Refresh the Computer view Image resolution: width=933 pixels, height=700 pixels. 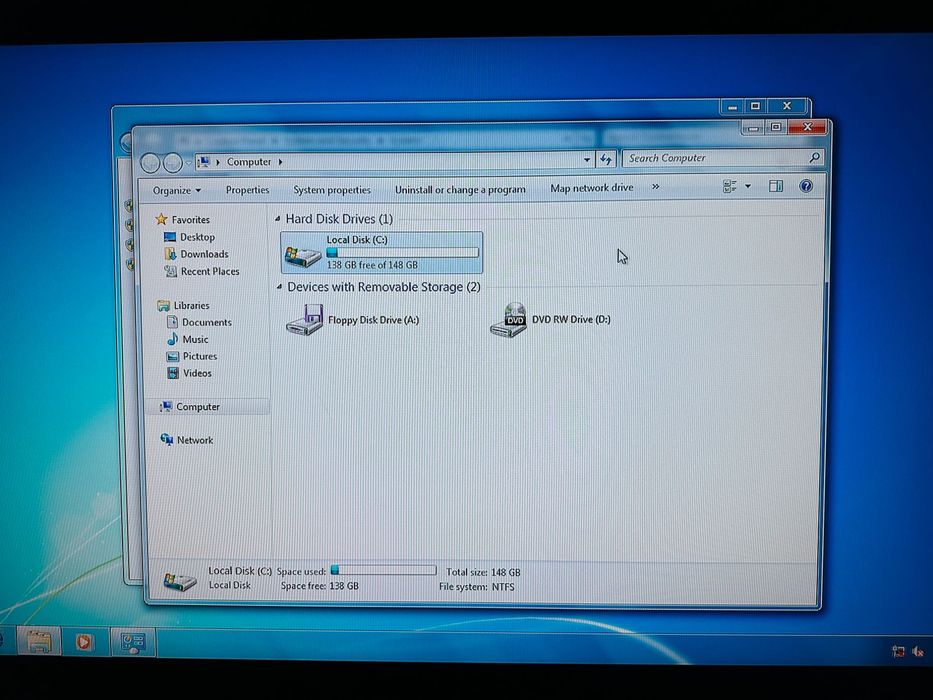[606, 159]
